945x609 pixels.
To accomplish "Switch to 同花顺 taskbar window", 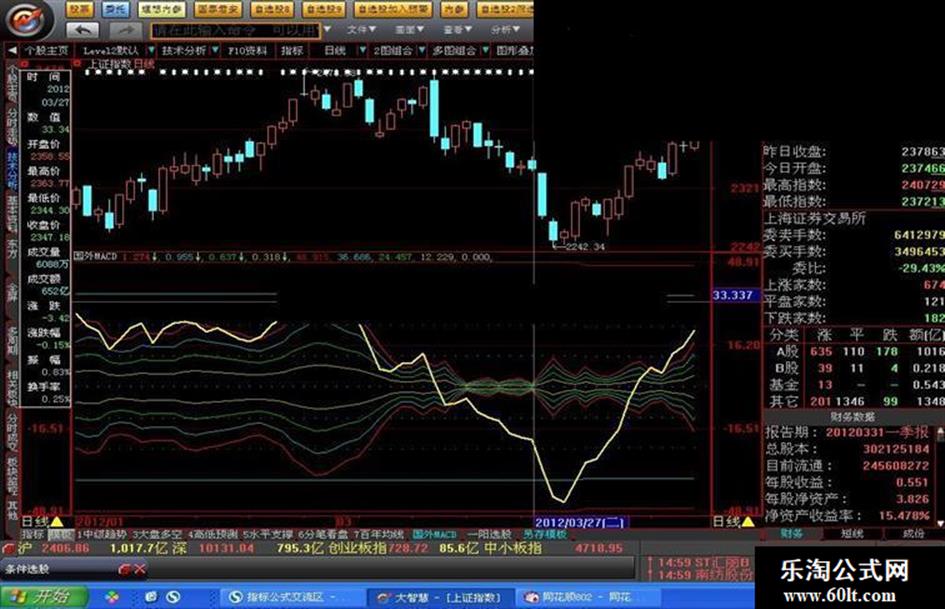I will coord(588,597).
